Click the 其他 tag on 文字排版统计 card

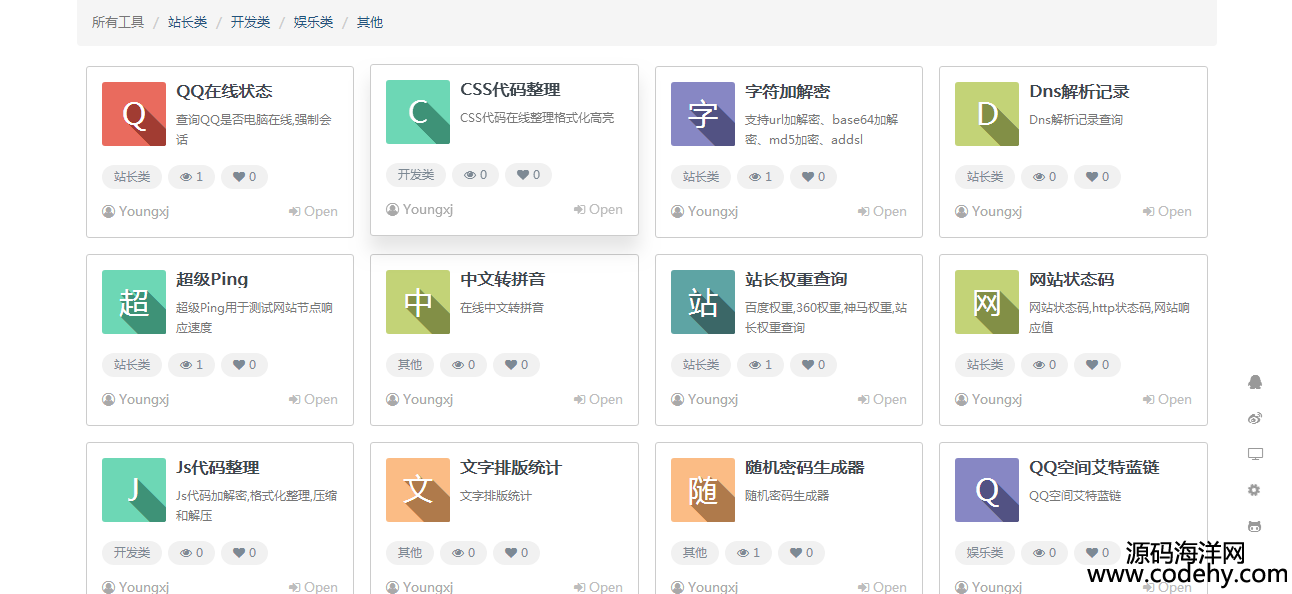pyautogui.click(x=410, y=553)
